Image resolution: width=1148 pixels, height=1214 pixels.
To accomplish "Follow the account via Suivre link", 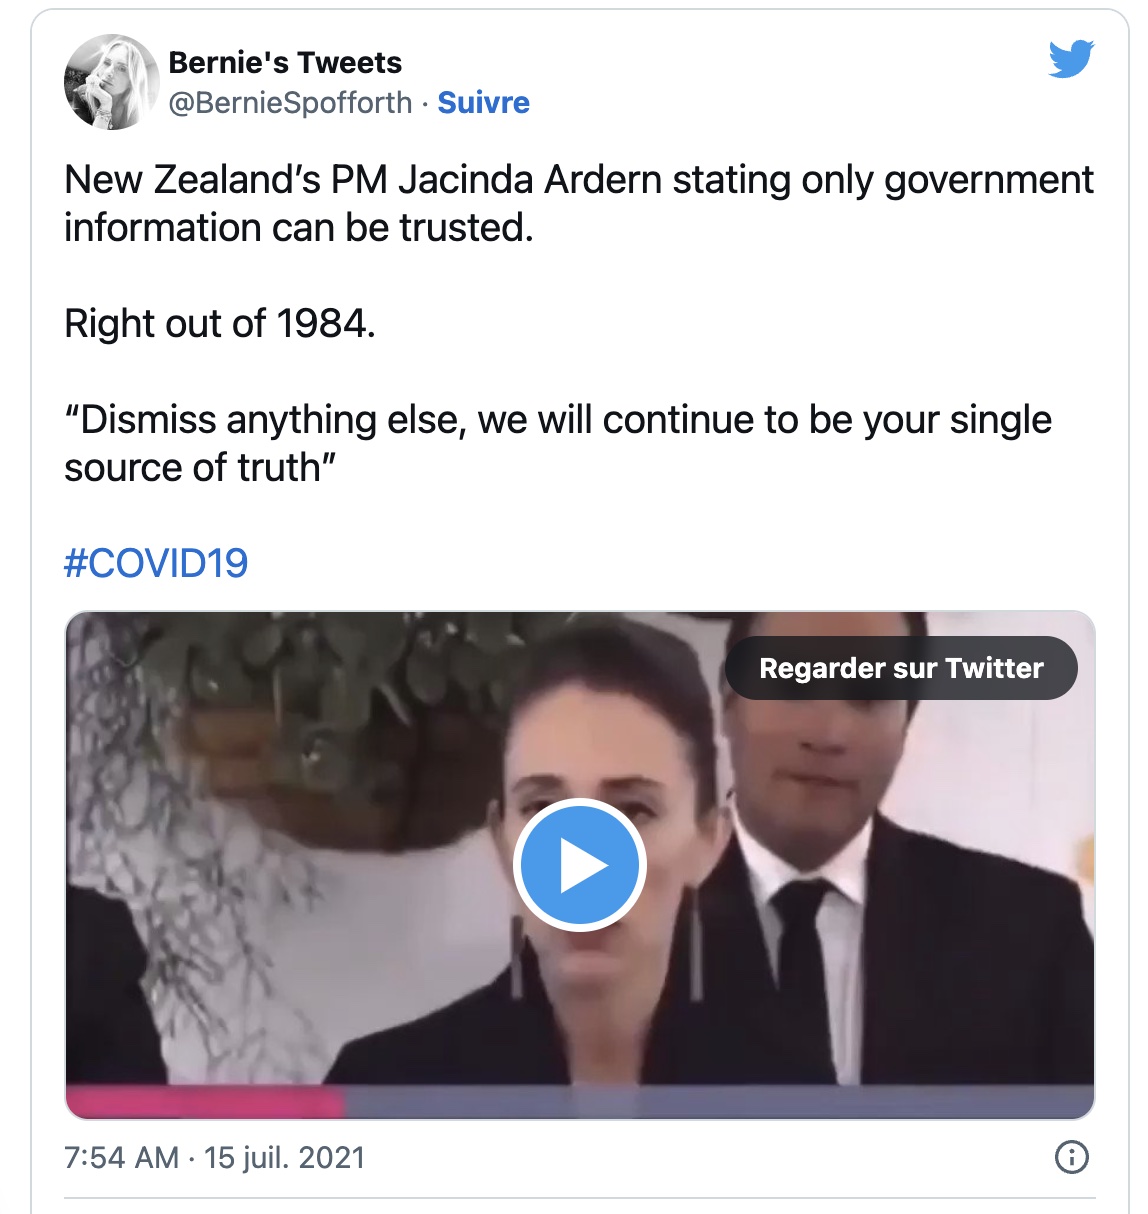I will pos(483,102).
